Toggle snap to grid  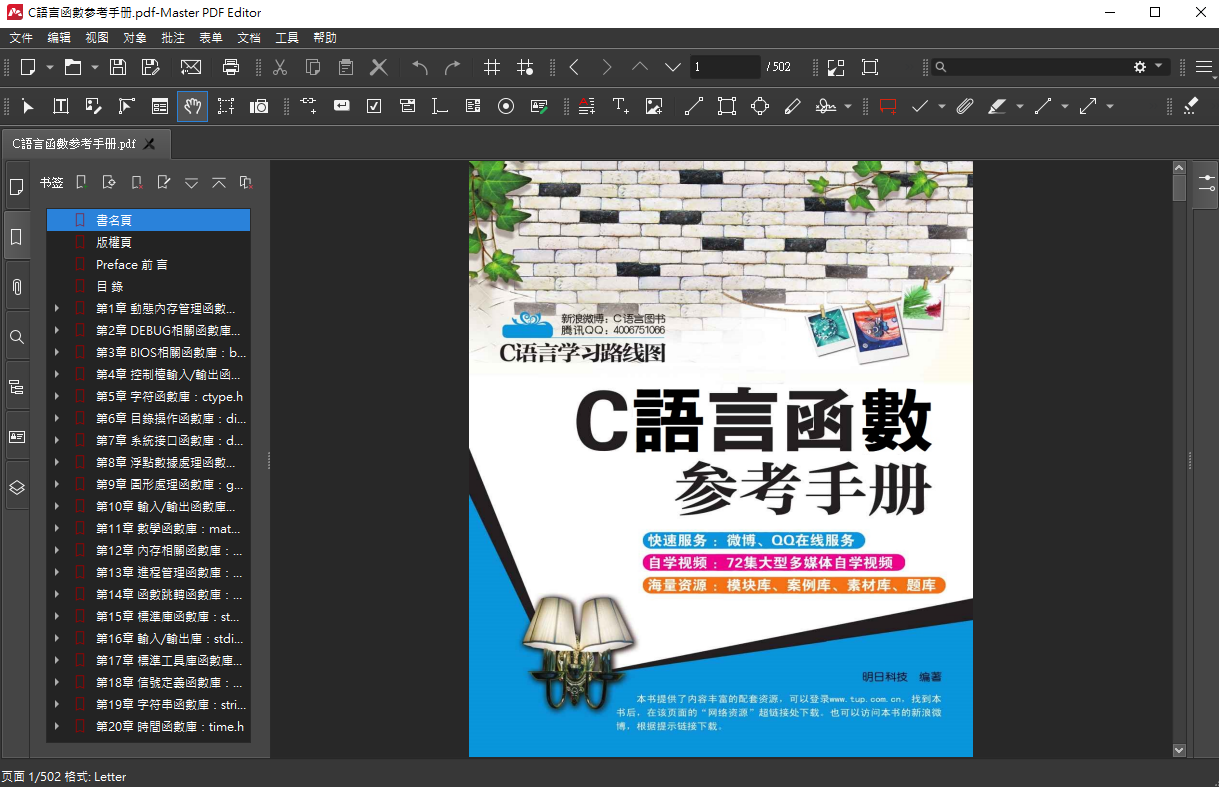click(525, 67)
